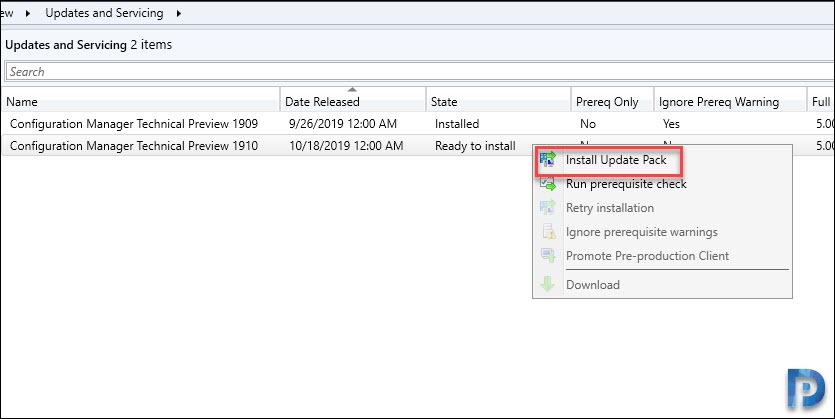Screen dimensions: 835x419
Task: Choose Install Update Pack from context menu
Action: (616, 160)
